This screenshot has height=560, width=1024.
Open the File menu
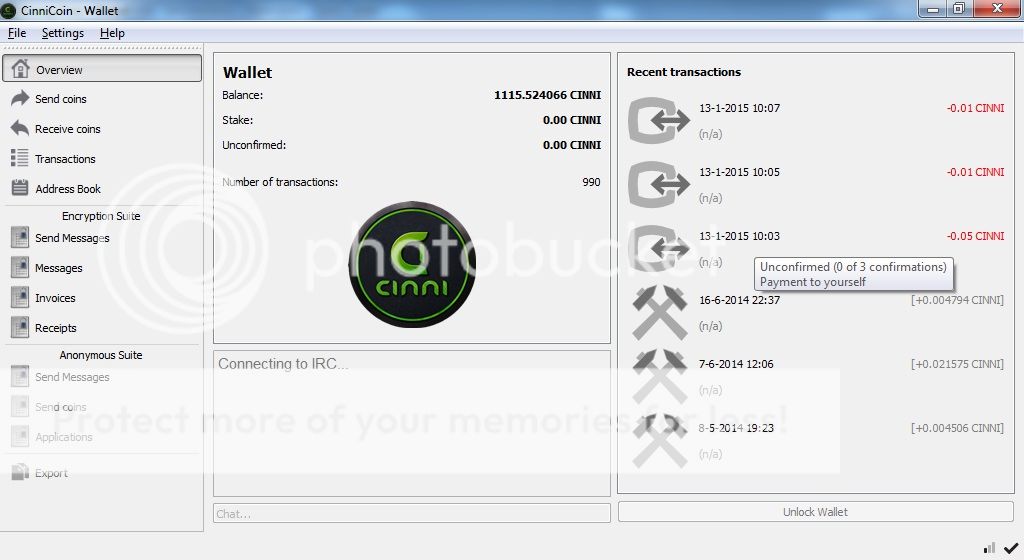pos(17,33)
